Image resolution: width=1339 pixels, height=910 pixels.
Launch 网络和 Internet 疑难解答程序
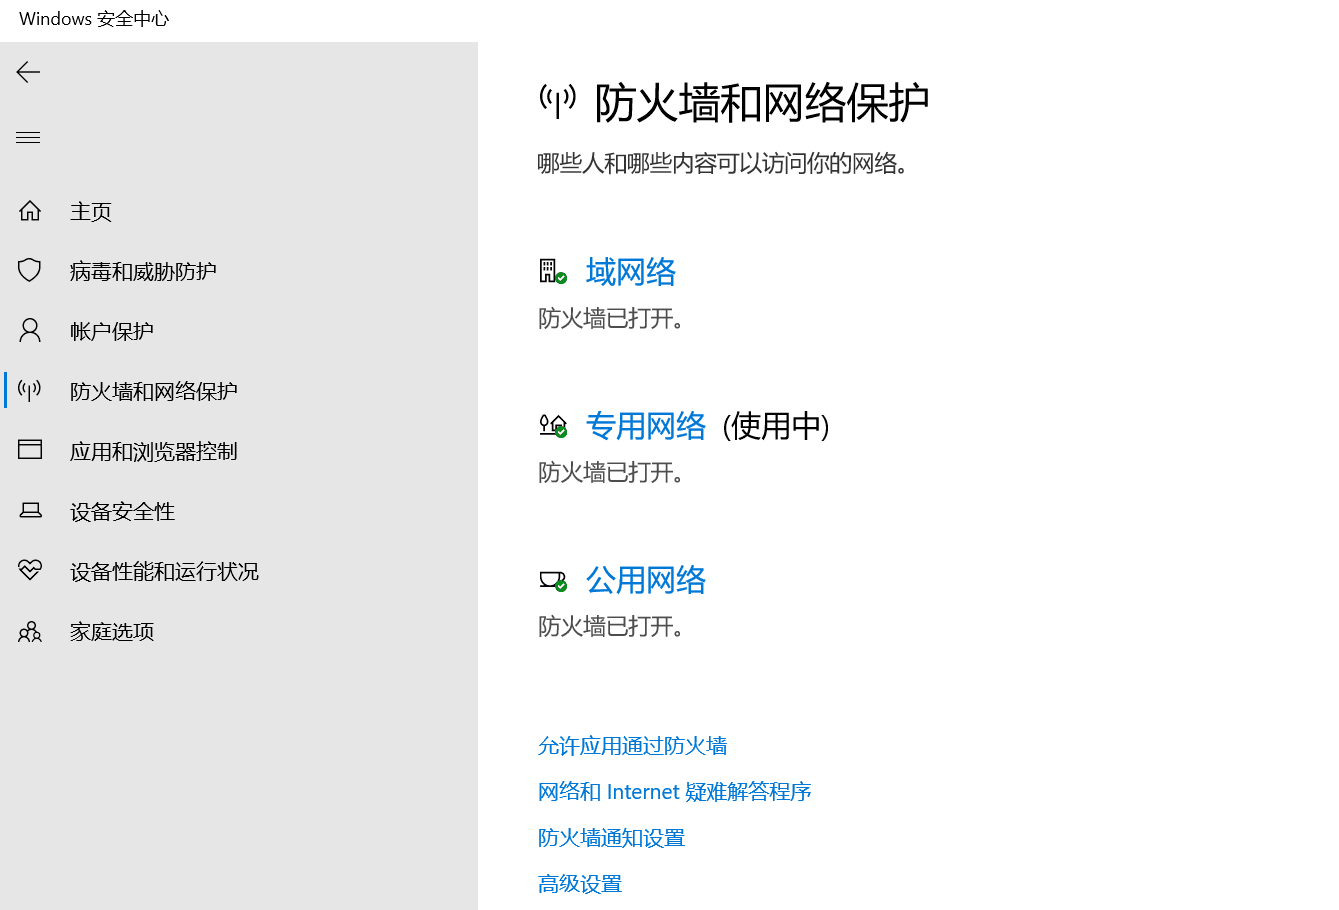[x=674, y=791]
